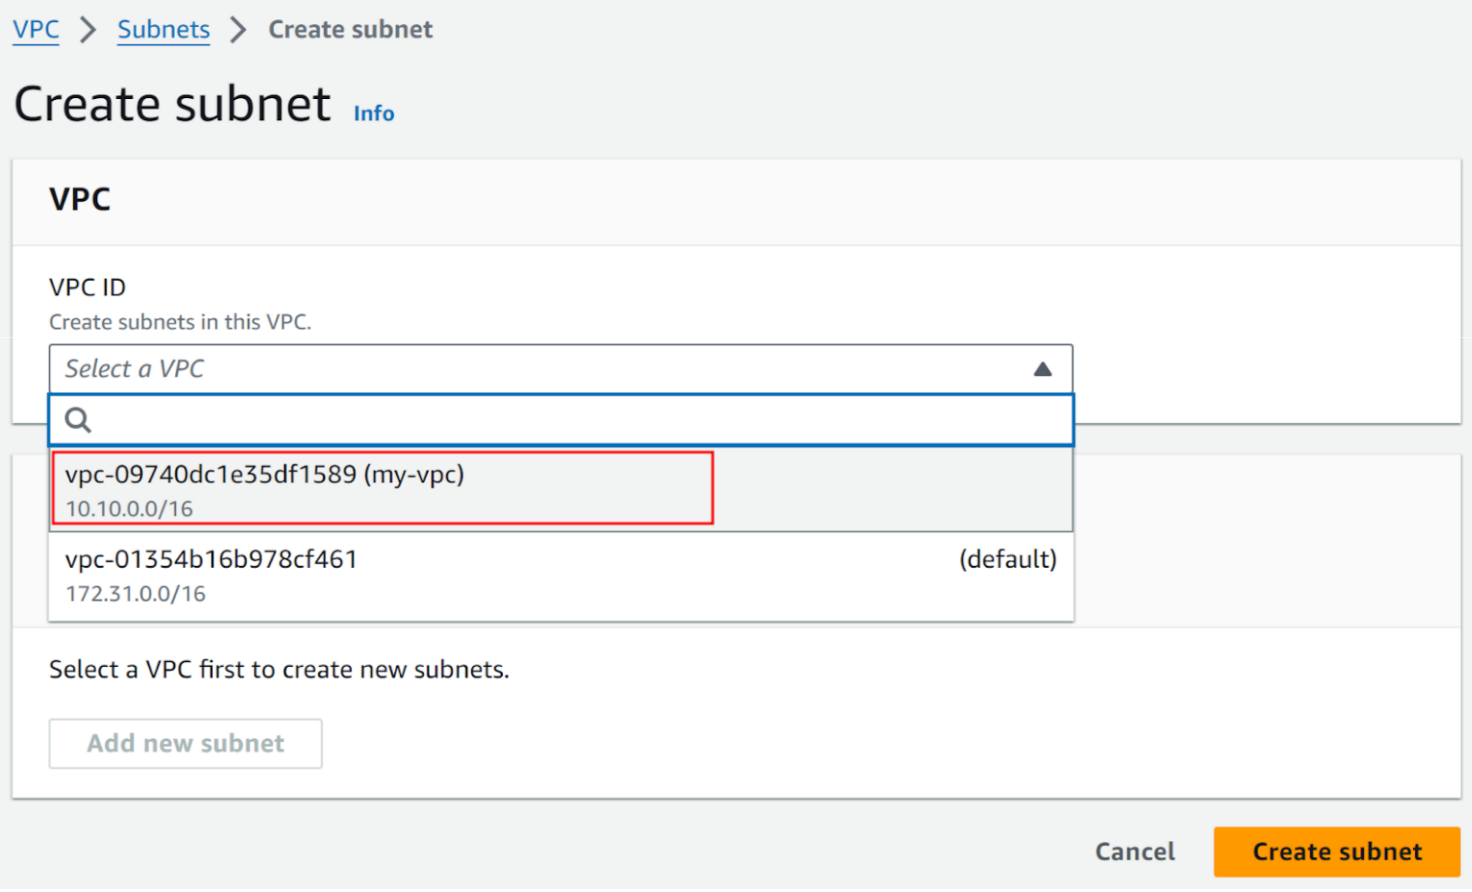Click the 172.31.0.0/16 CIDR text
This screenshot has width=1472, height=892.
(136, 594)
